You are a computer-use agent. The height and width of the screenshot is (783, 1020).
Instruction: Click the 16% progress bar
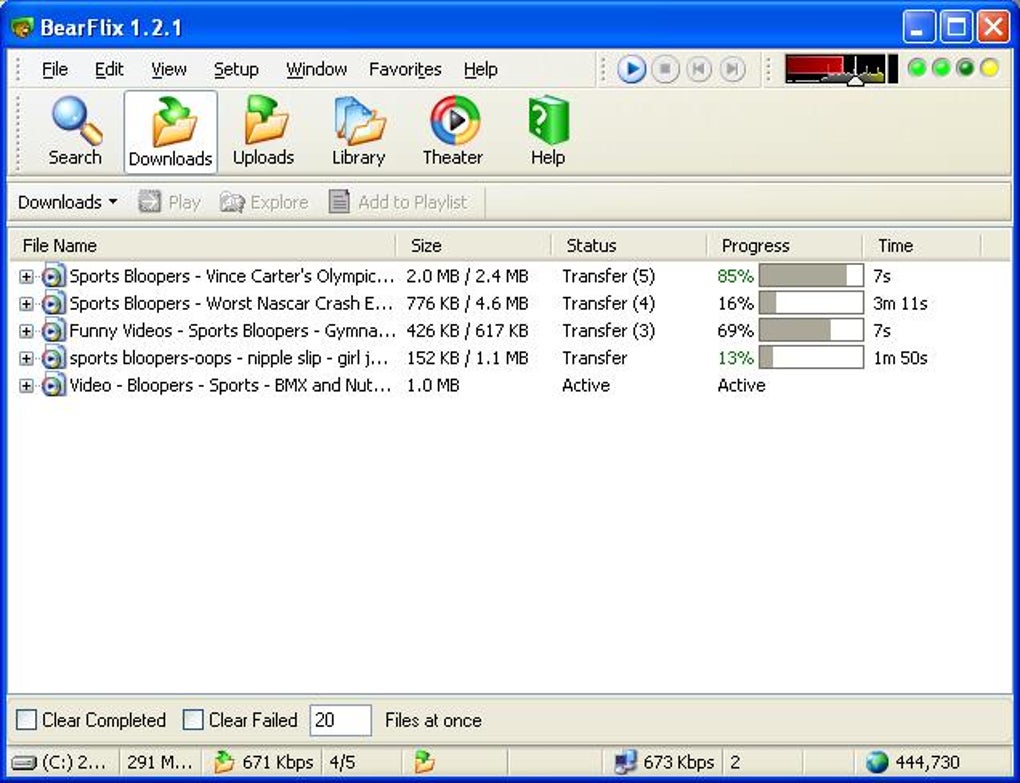pyautogui.click(x=811, y=303)
